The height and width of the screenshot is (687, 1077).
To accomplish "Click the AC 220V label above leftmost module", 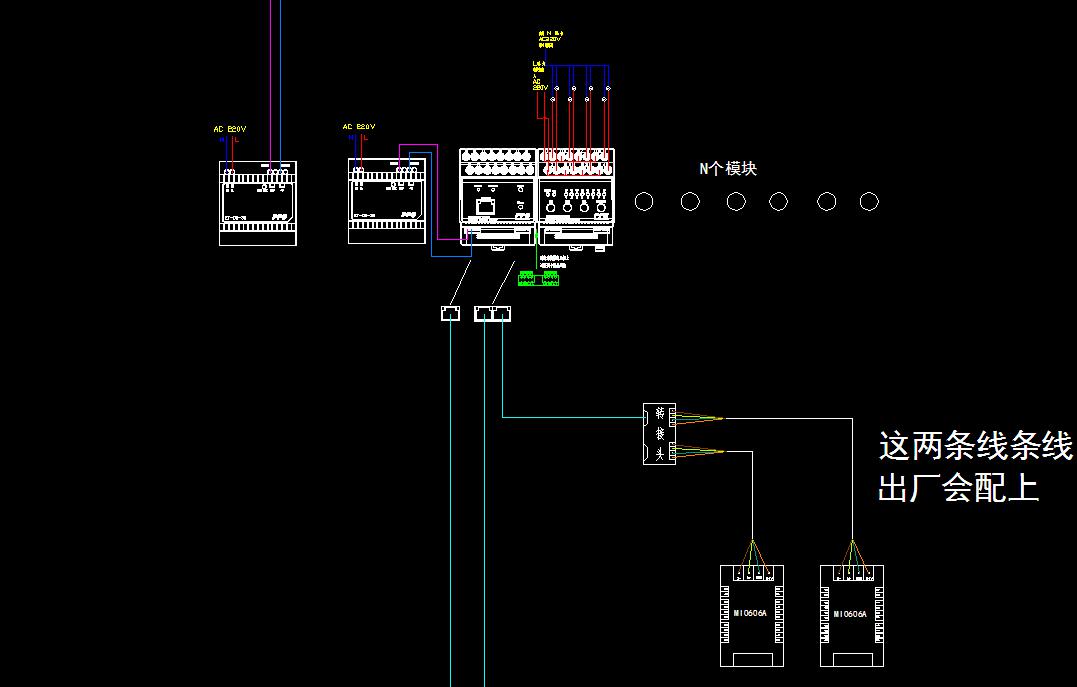I will pyautogui.click(x=230, y=129).
